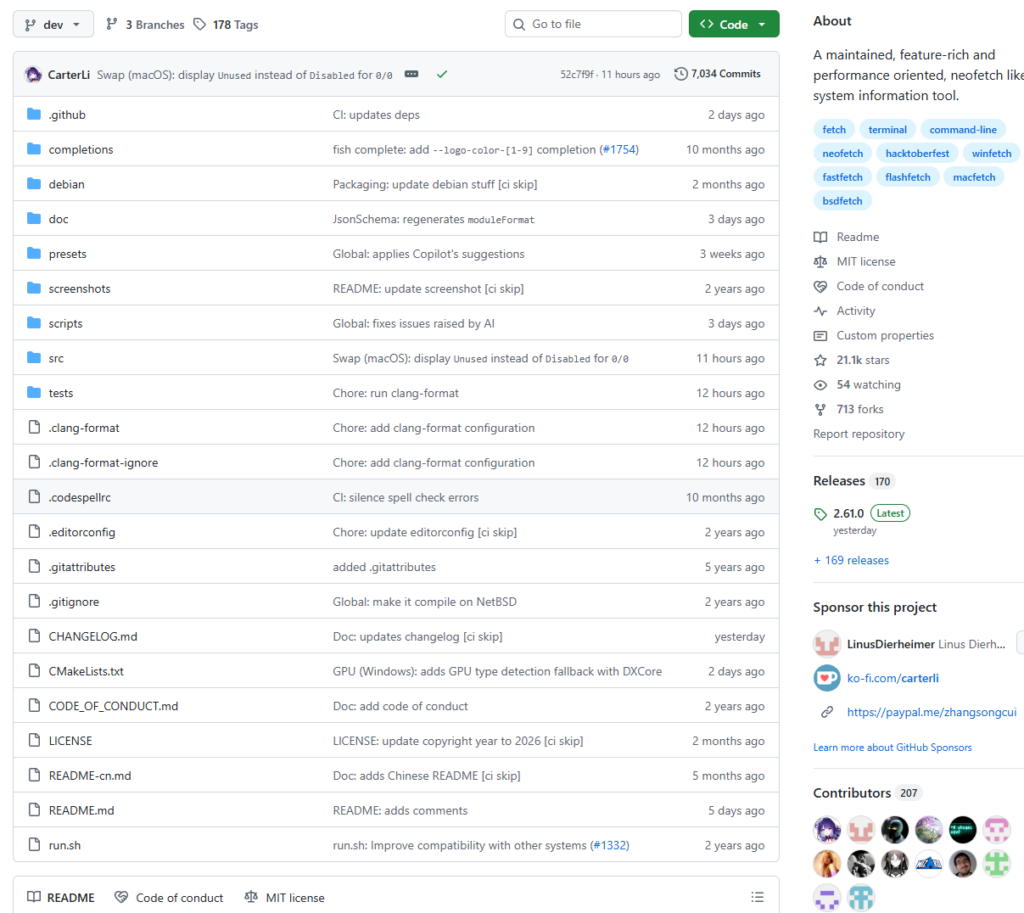Click the Report repository link
This screenshot has width=1024, height=913.
pyautogui.click(x=858, y=434)
